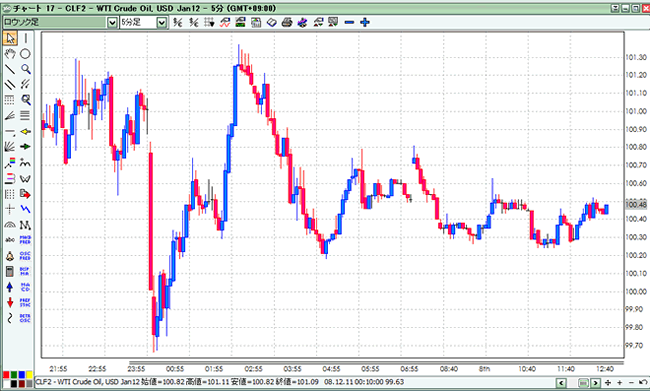Click the PREF STHC indicator button
Viewport: 650px width, 391px height.
pyautogui.click(x=25, y=302)
